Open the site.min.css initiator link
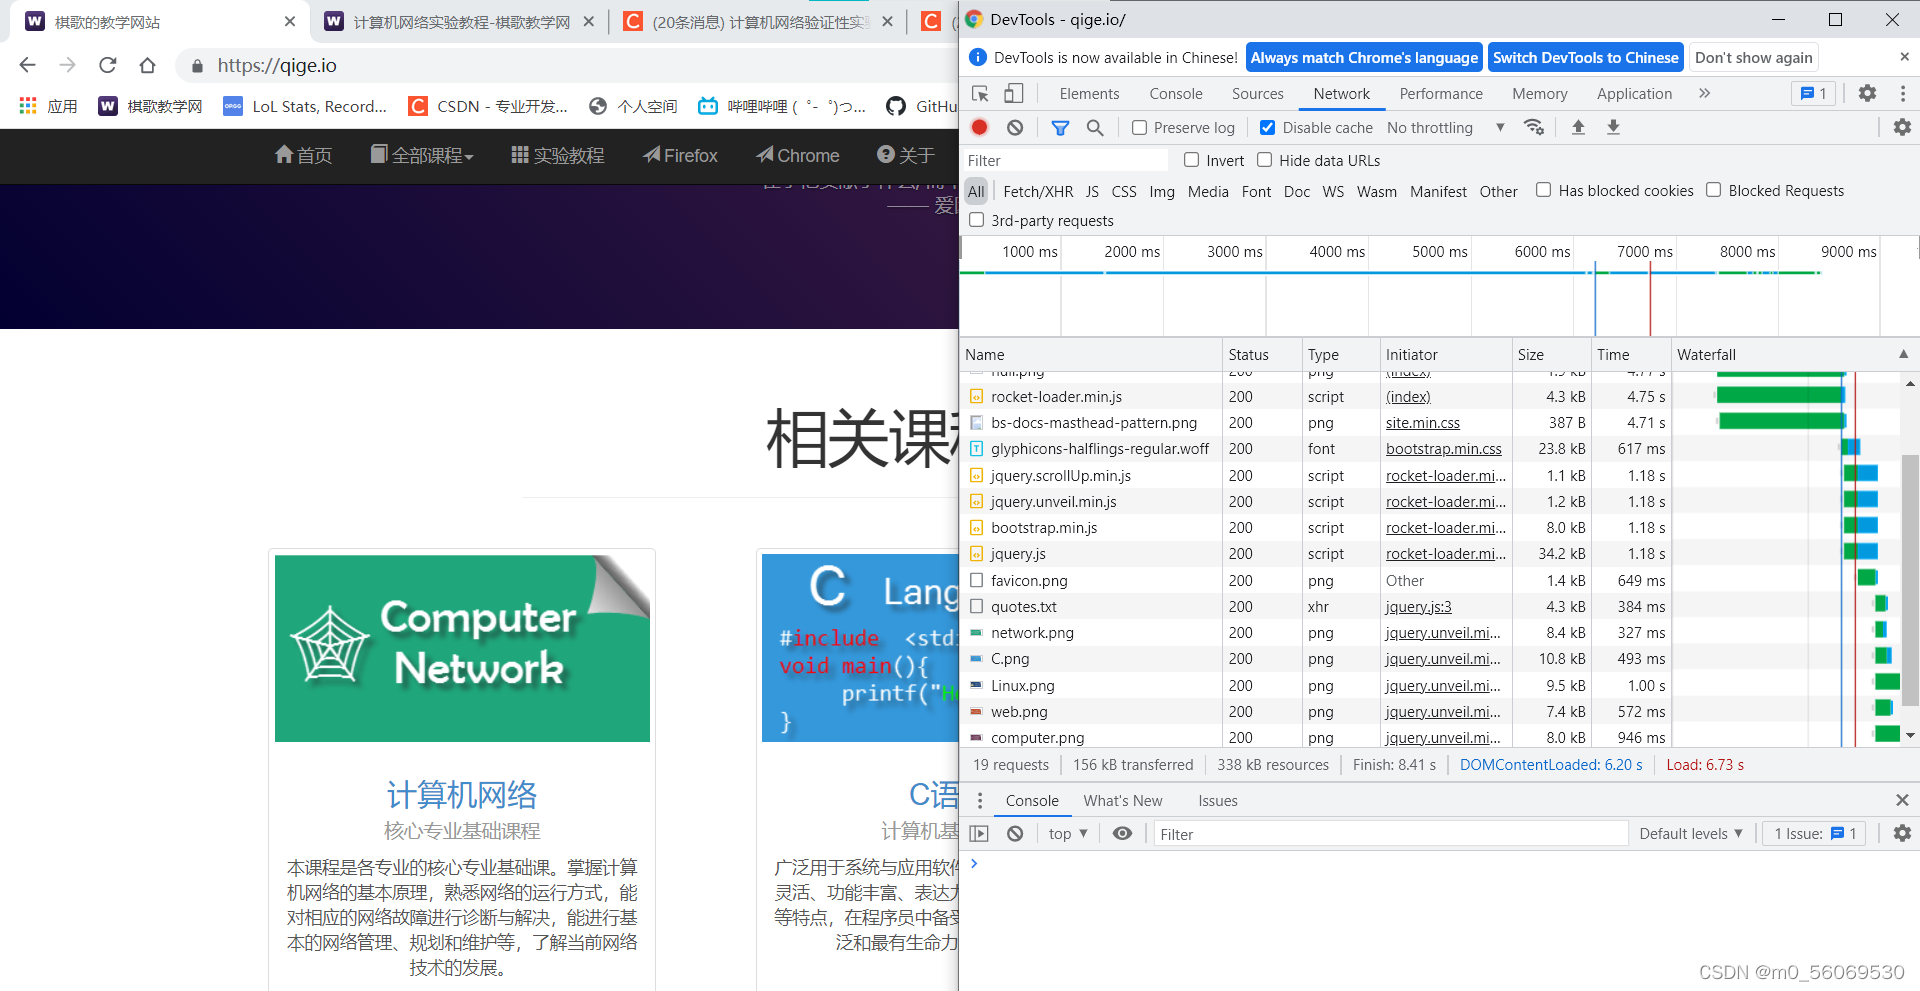The width and height of the screenshot is (1920, 991). [x=1422, y=423]
